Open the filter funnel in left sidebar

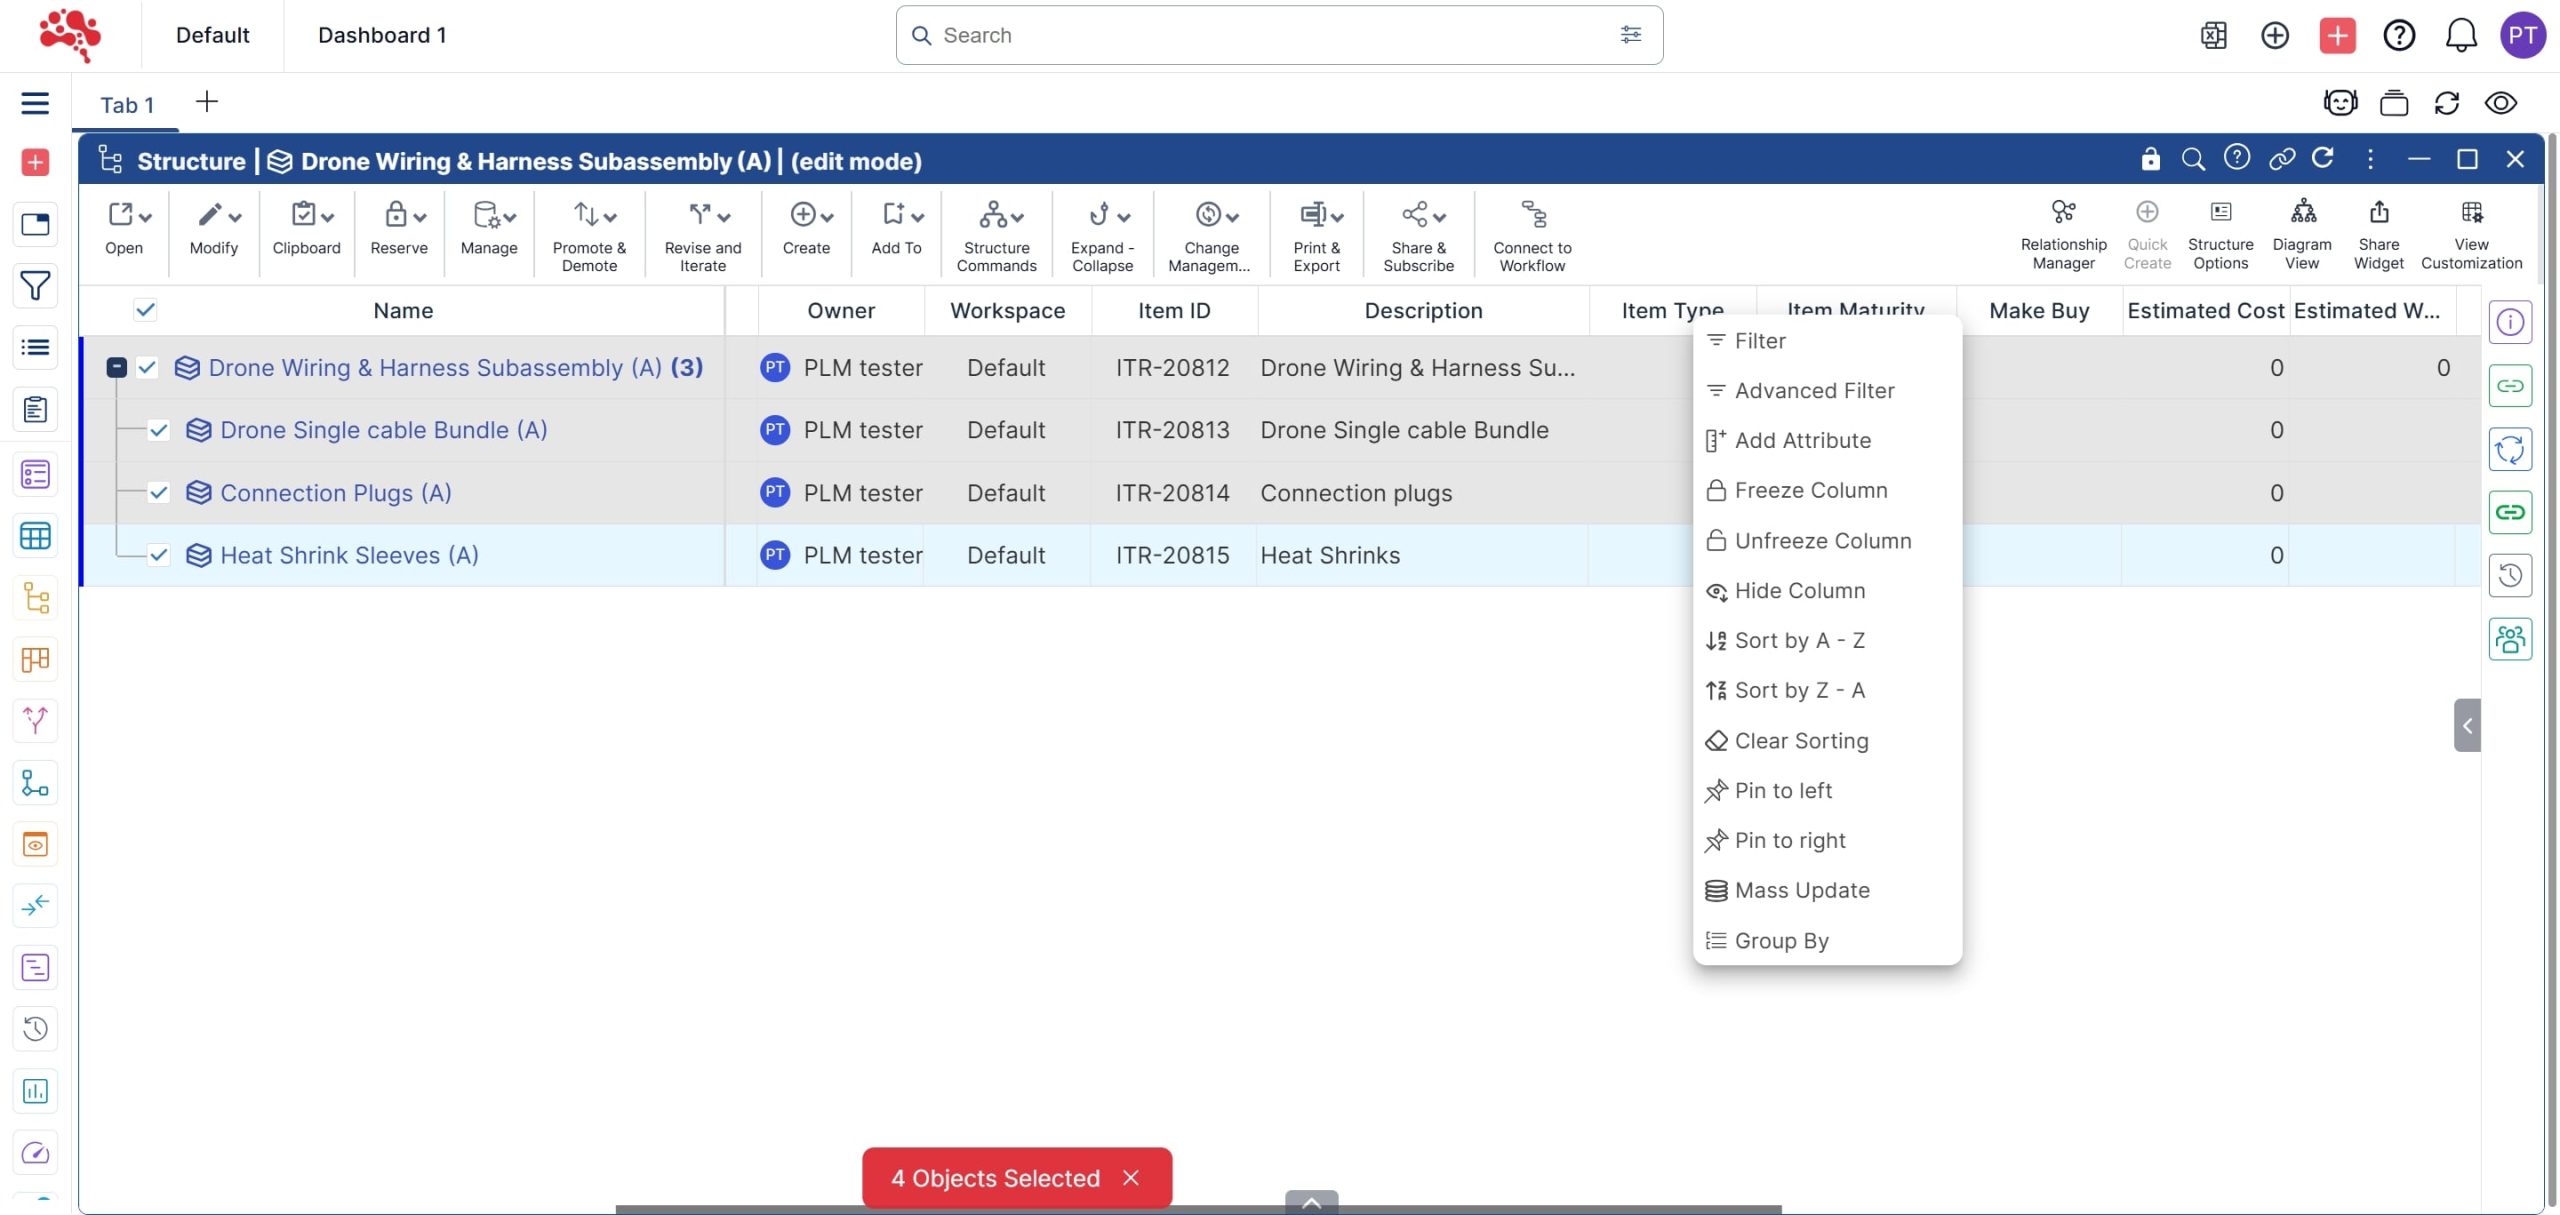click(x=35, y=286)
